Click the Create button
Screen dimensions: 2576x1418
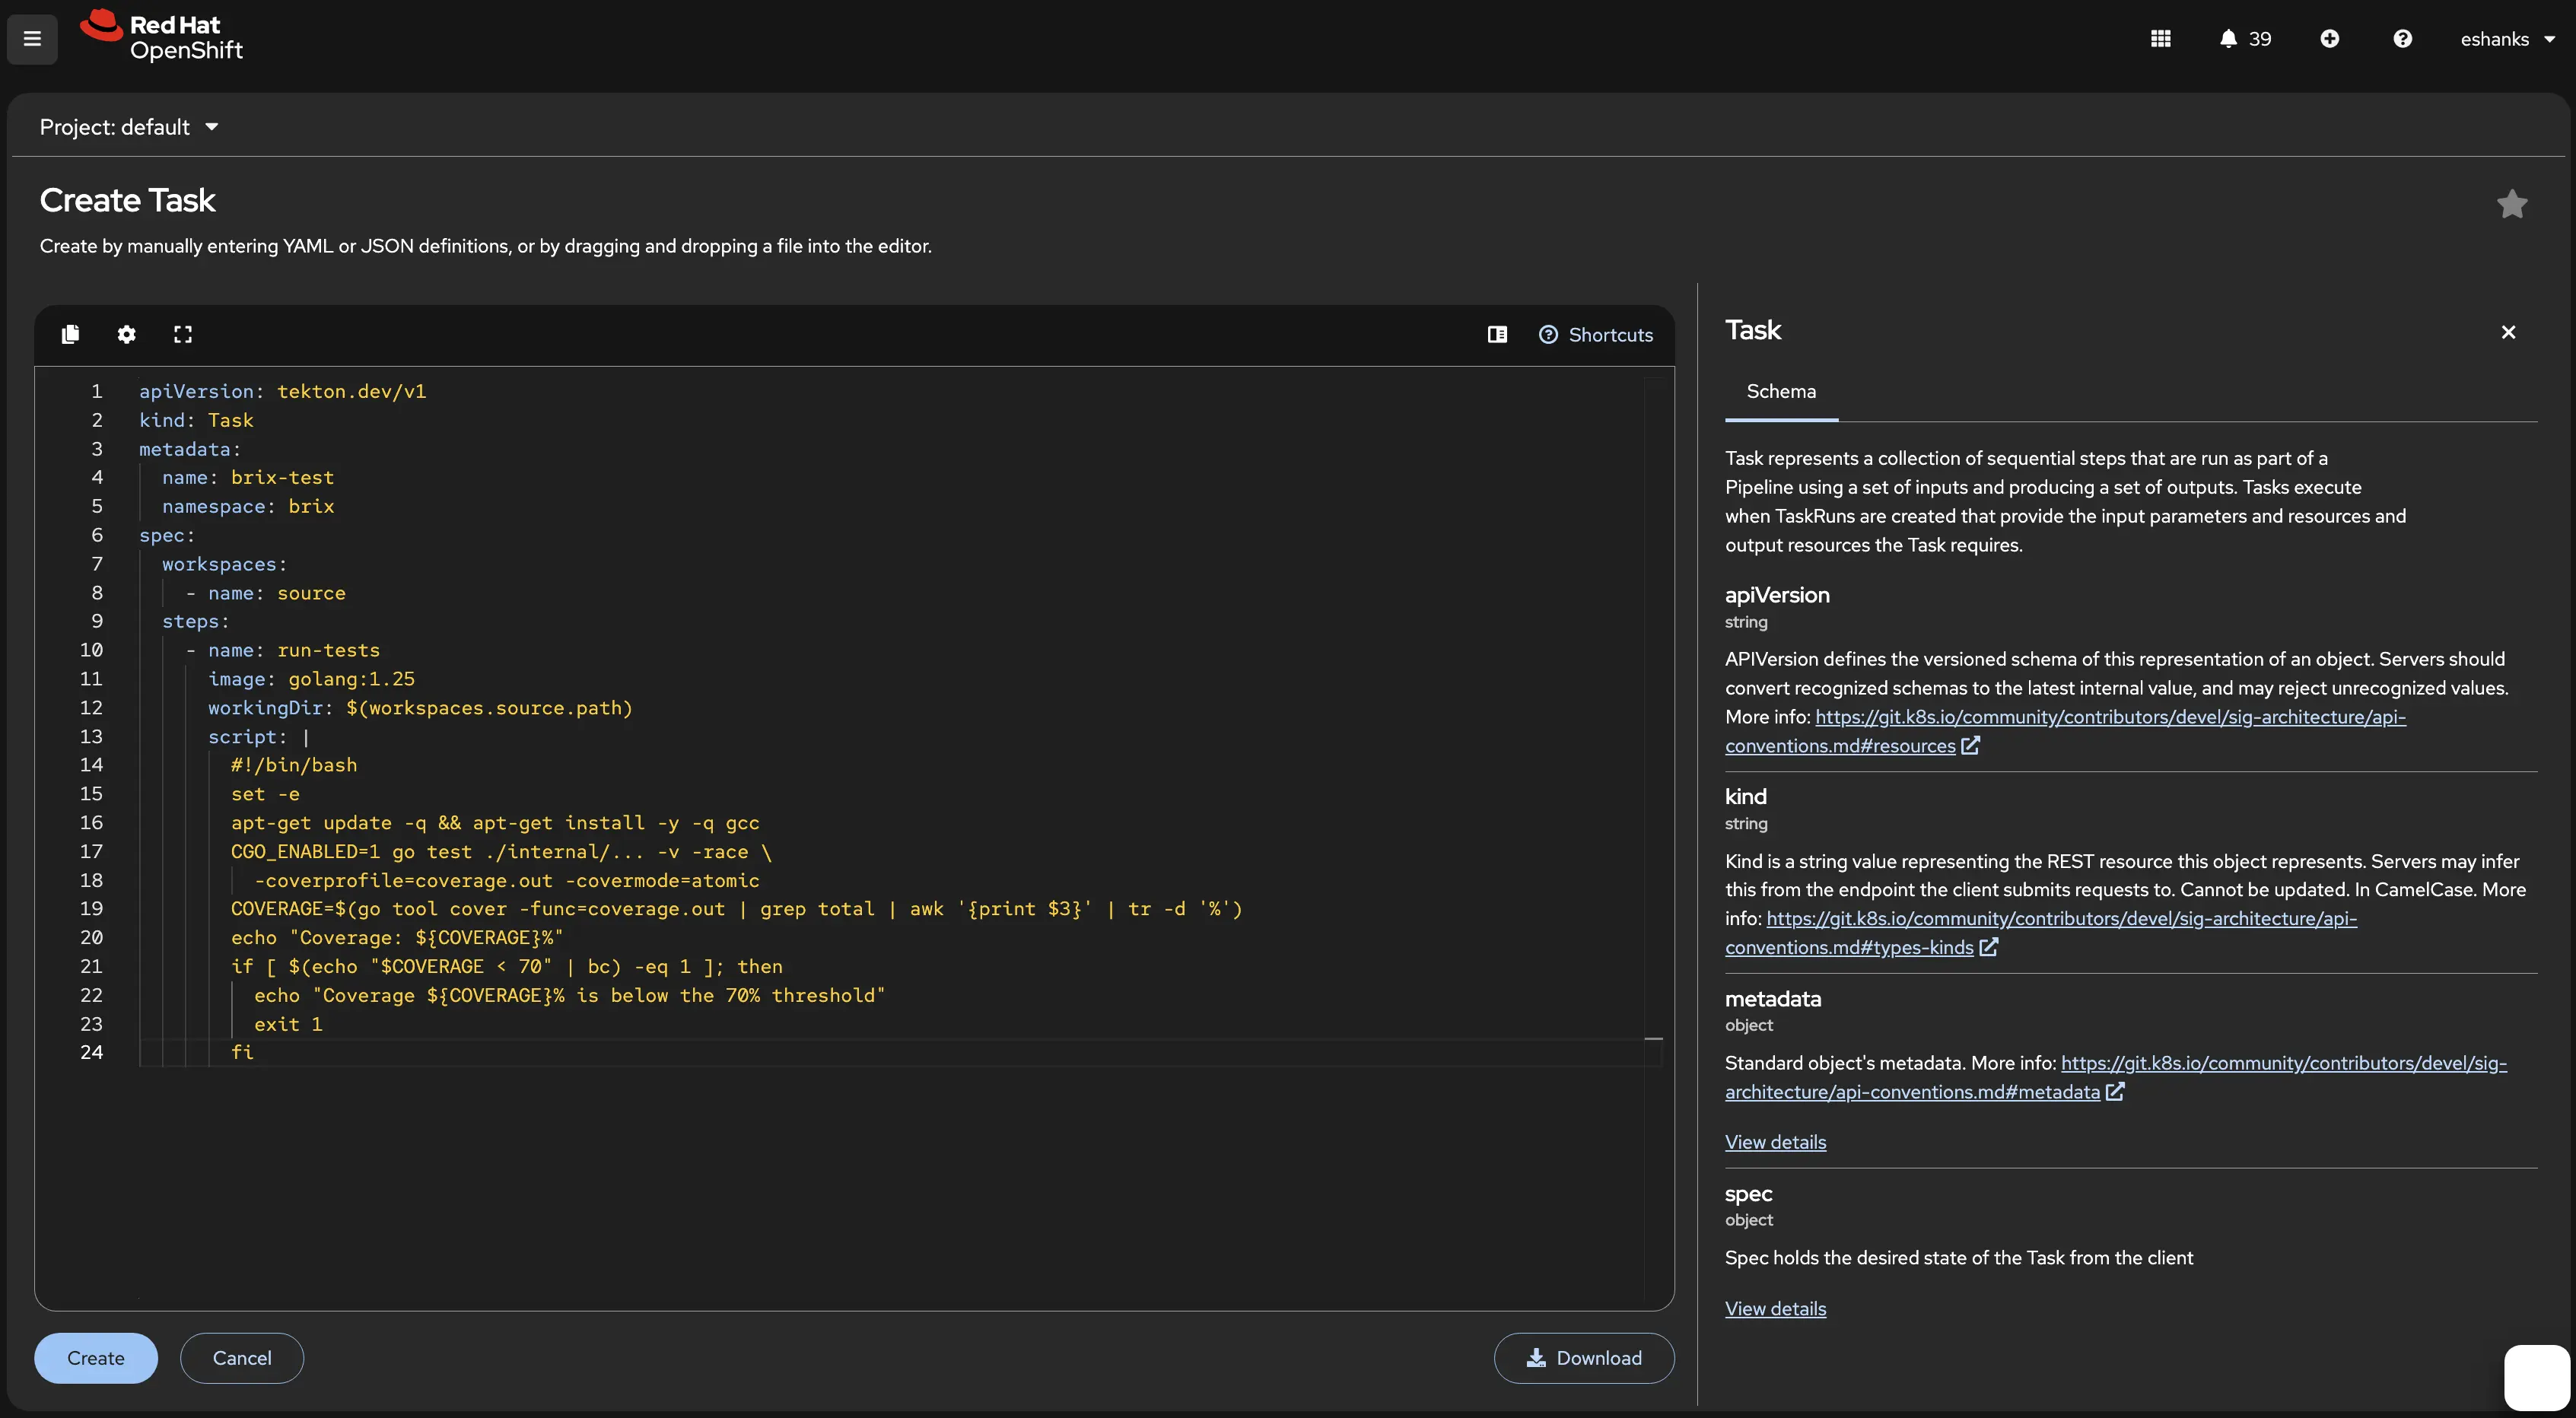[96, 1358]
